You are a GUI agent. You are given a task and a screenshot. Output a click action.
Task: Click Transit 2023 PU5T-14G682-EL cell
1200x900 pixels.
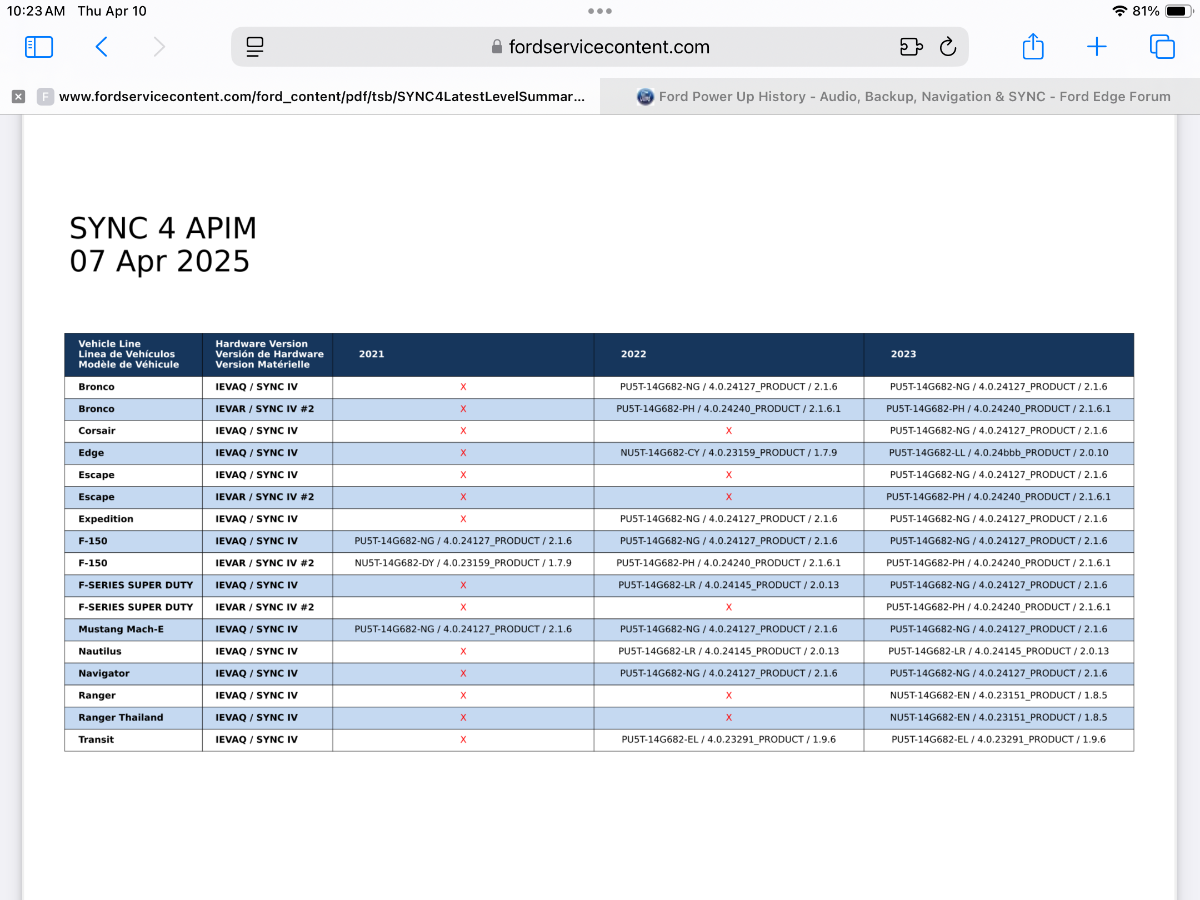click(999, 739)
